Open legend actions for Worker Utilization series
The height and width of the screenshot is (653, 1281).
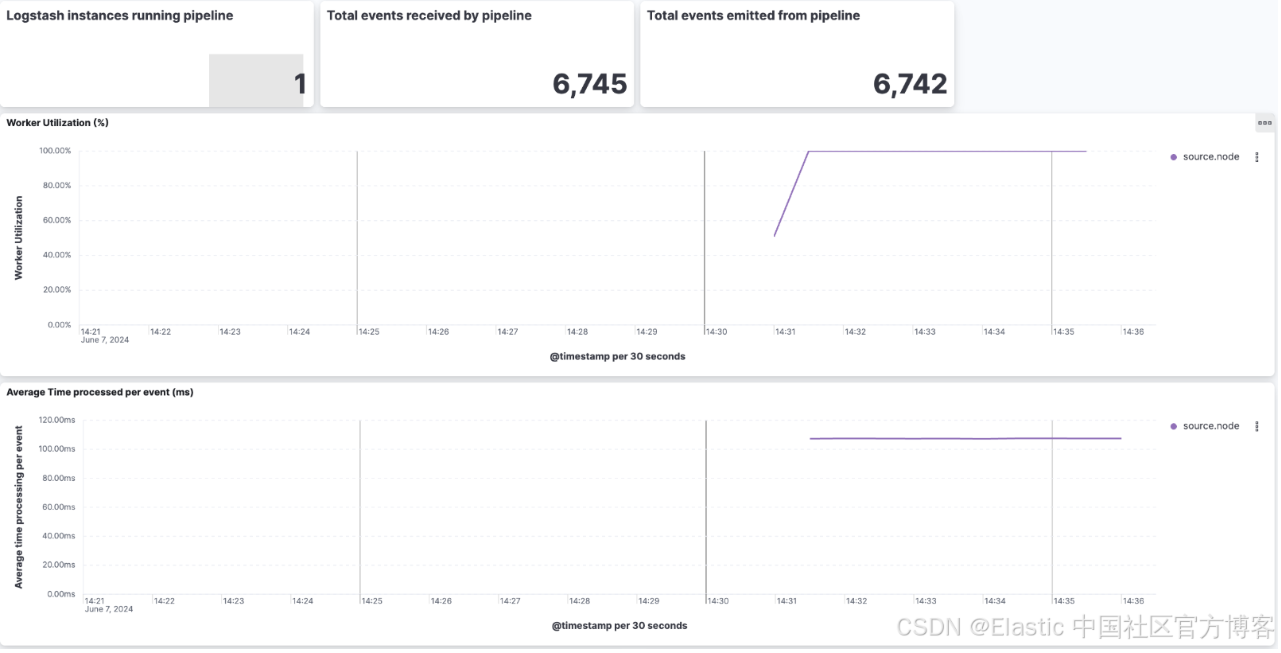(x=1257, y=157)
